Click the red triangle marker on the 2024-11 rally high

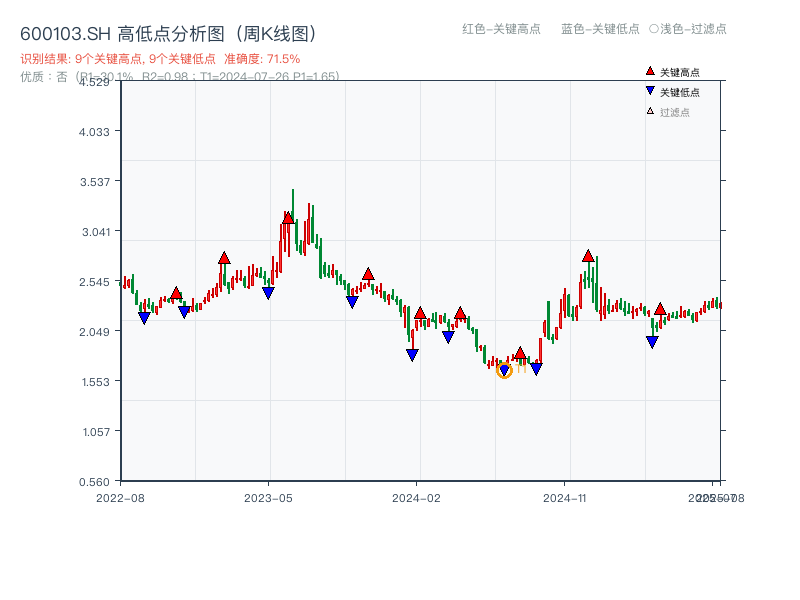click(587, 254)
